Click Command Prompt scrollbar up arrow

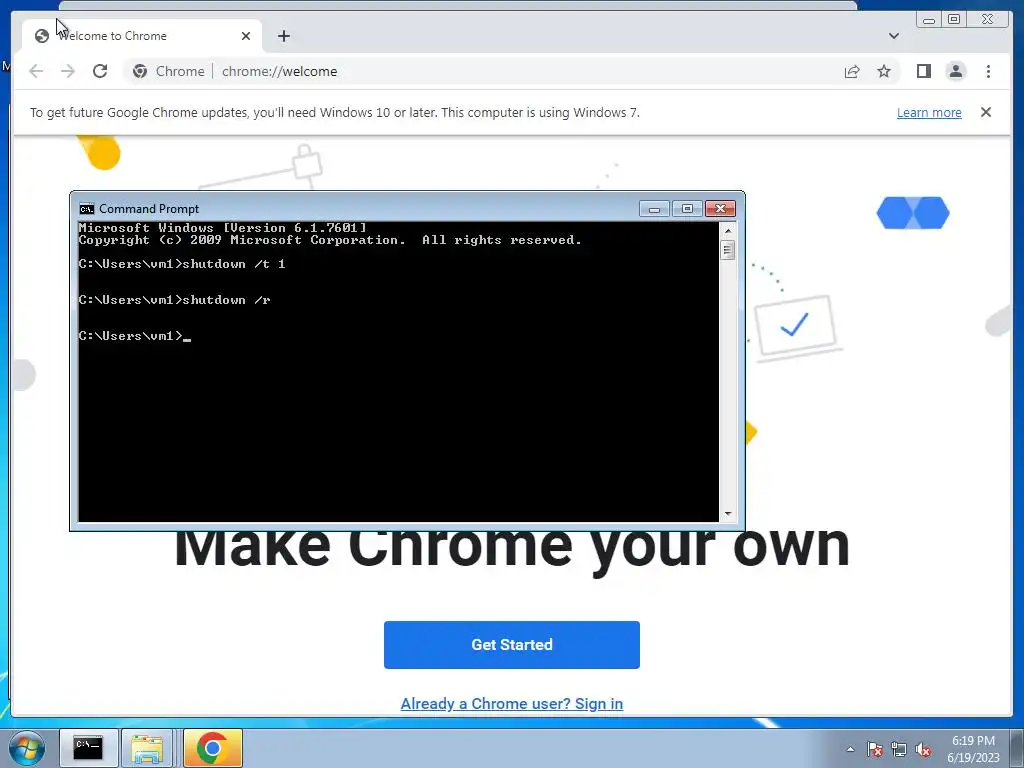click(x=728, y=231)
